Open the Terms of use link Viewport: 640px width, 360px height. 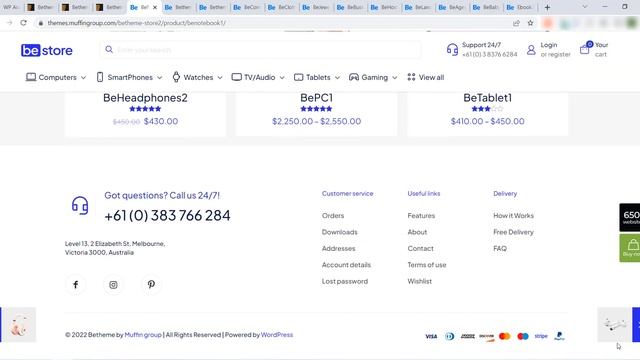coord(427,265)
